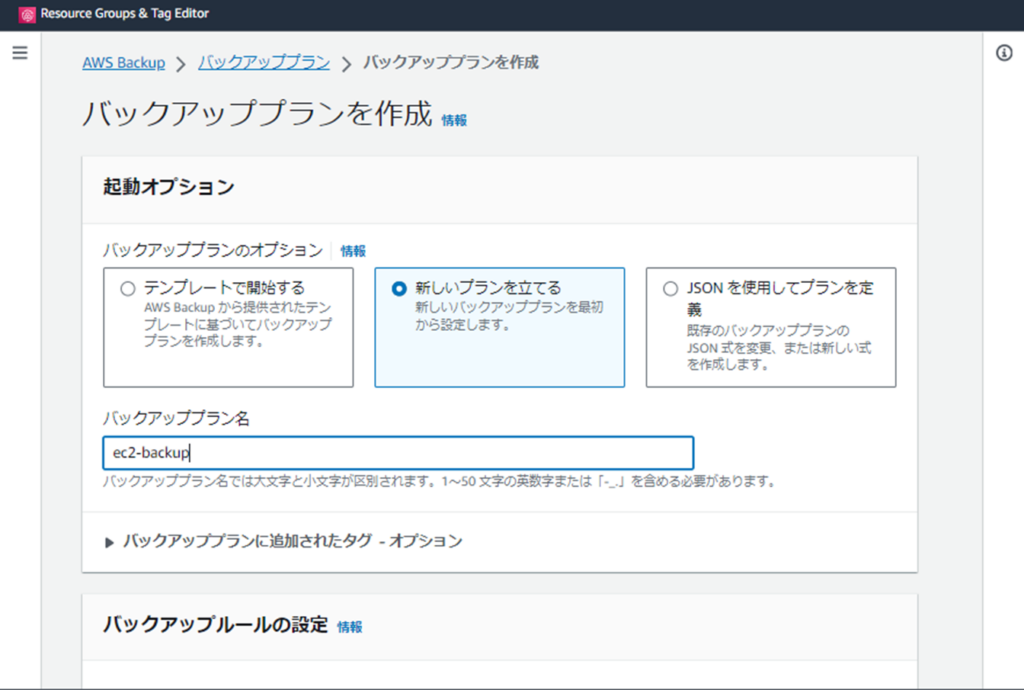Select 新しいプランを立てる radio option
1024x690 pixels.
click(x=399, y=289)
